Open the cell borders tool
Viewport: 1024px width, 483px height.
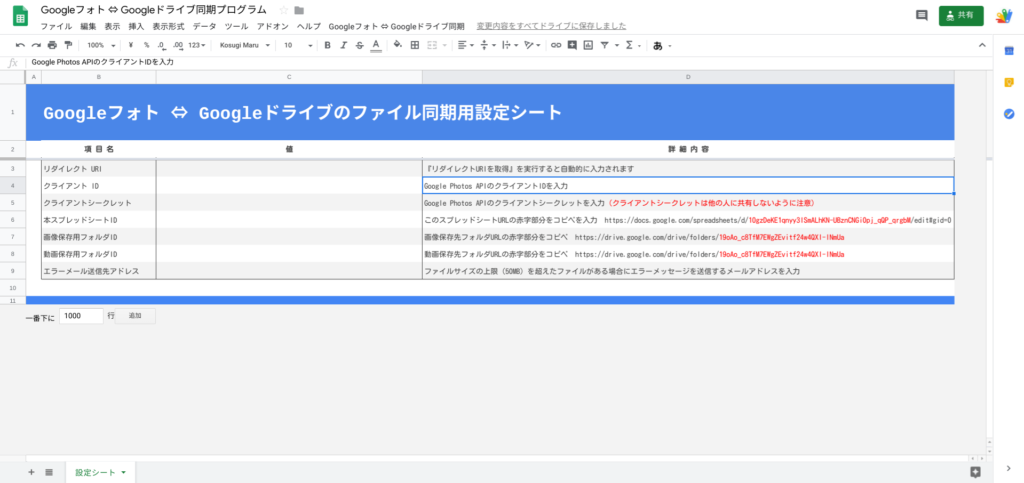pos(415,45)
